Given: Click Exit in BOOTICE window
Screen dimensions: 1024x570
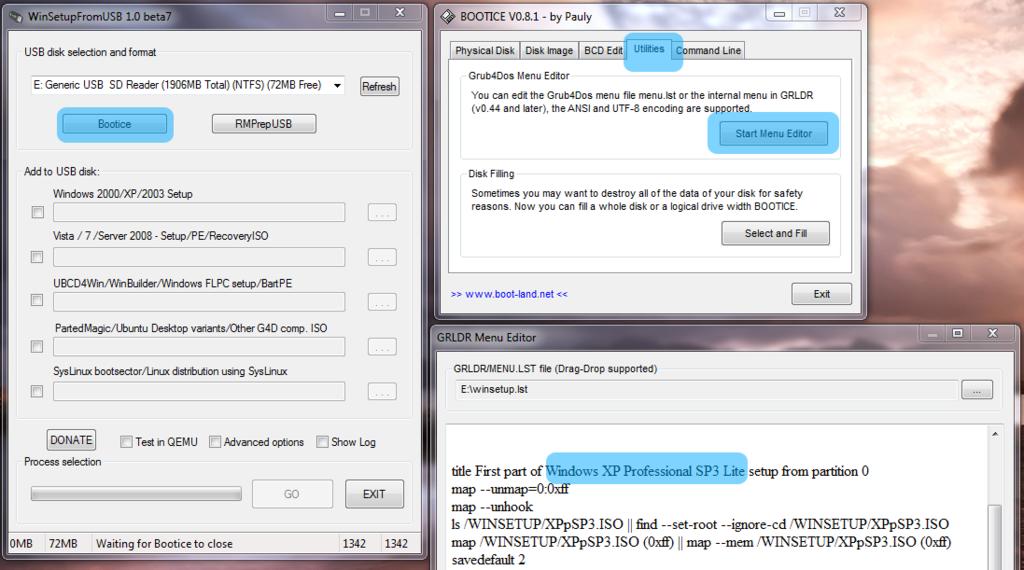Looking at the screenshot, I should point(822,294).
